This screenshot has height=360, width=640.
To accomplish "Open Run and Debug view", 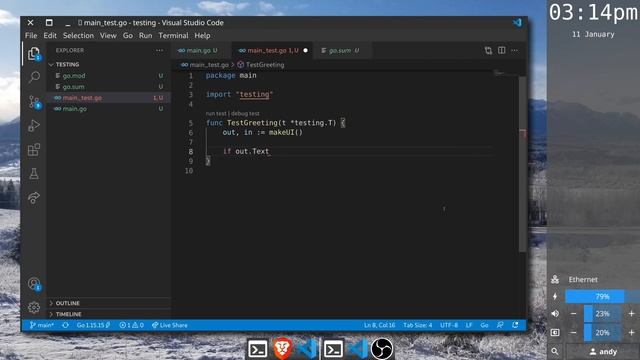I will pyautogui.click(x=34, y=125).
